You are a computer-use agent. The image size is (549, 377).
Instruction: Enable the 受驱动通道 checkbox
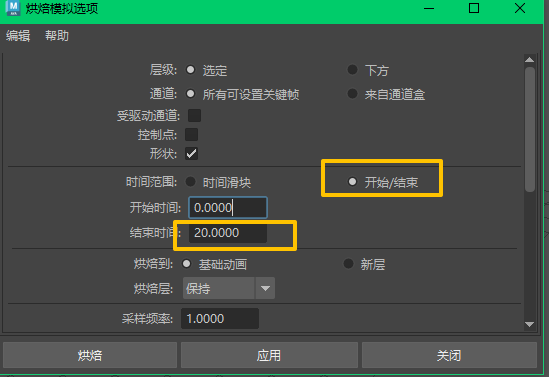(194, 115)
